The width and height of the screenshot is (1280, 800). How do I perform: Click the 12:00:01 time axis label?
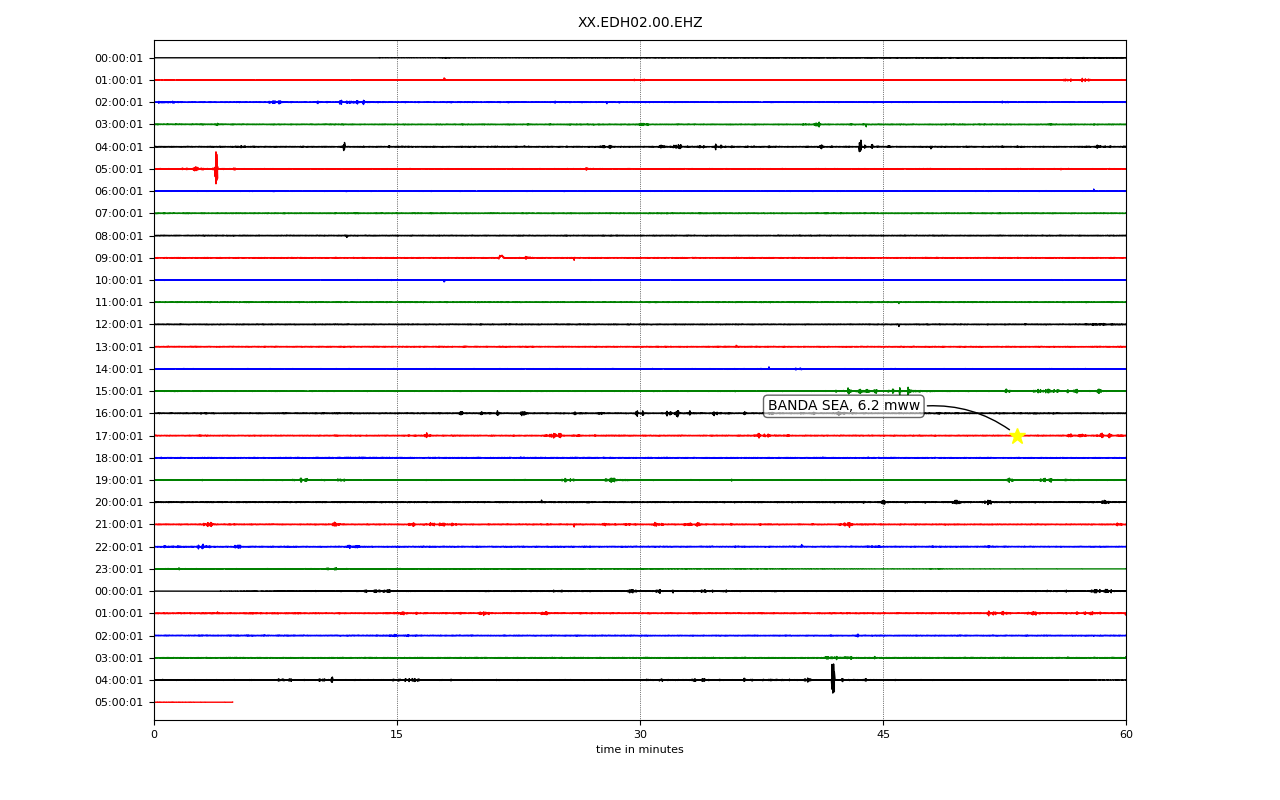pyautogui.click(x=119, y=324)
